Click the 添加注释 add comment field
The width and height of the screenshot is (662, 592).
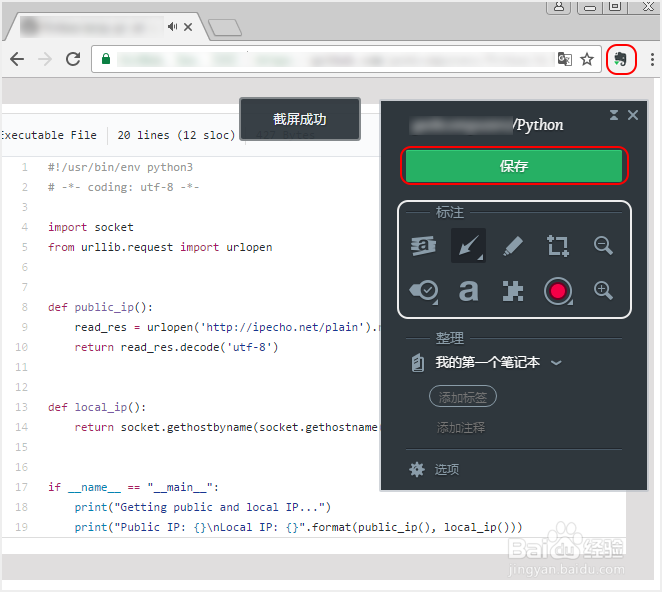pyautogui.click(x=461, y=428)
